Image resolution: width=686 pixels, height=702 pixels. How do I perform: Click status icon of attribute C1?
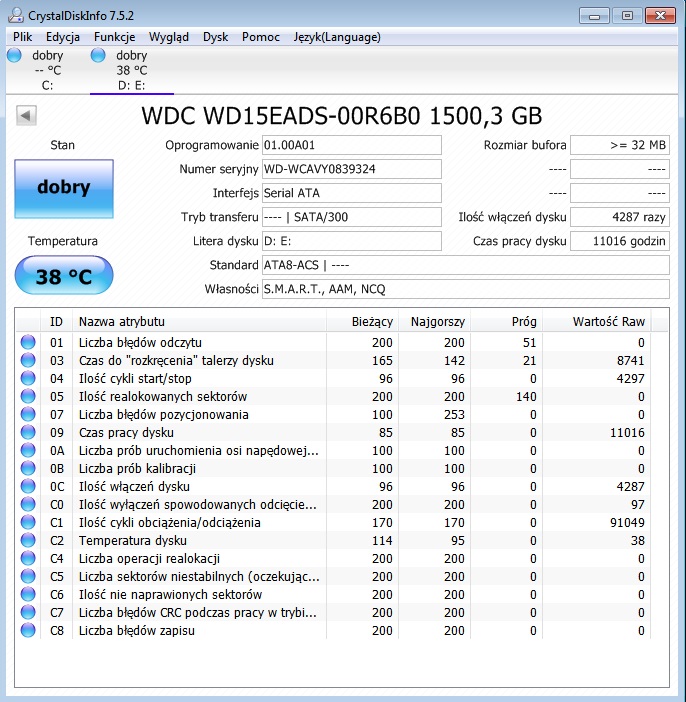28,522
